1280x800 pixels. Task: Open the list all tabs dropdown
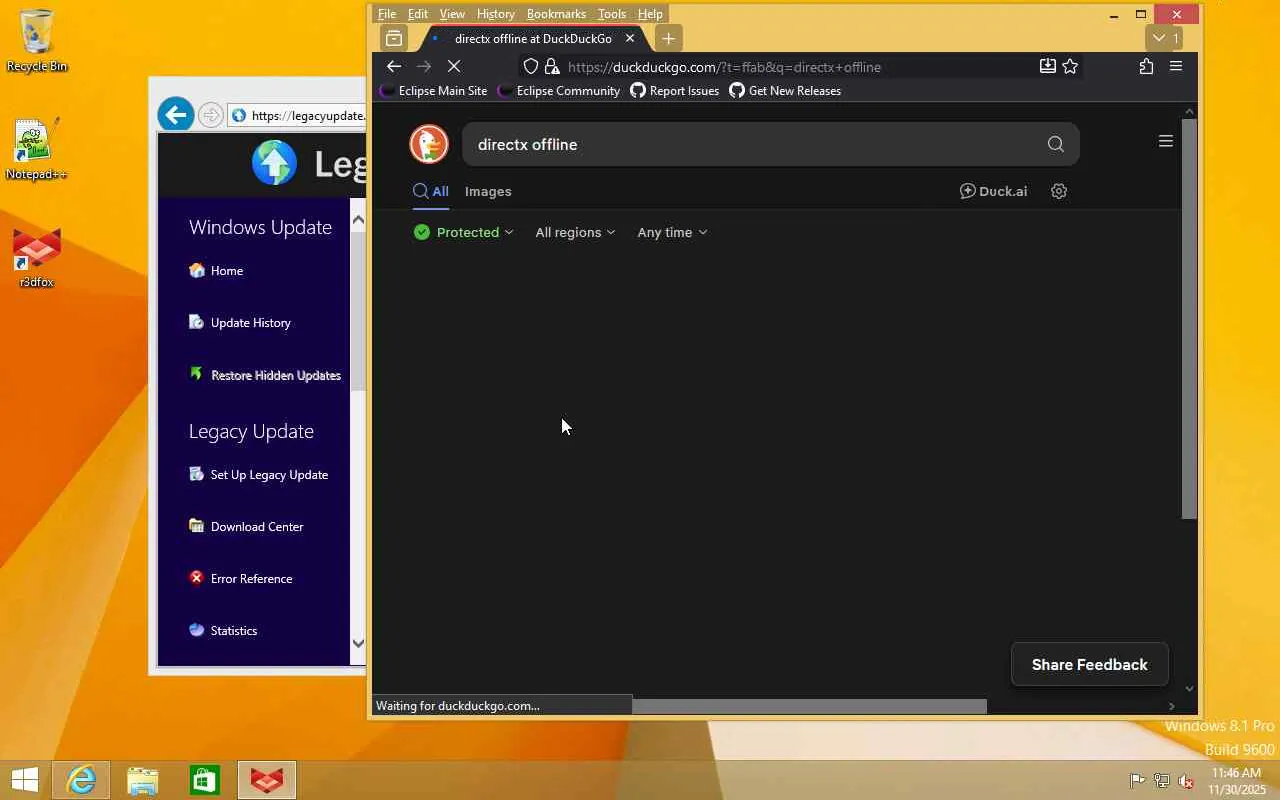click(x=1166, y=38)
